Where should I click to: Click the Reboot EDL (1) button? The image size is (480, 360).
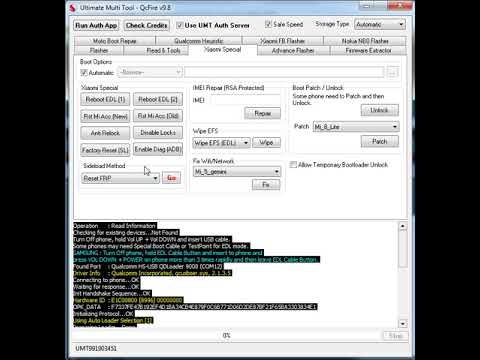[105, 99]
